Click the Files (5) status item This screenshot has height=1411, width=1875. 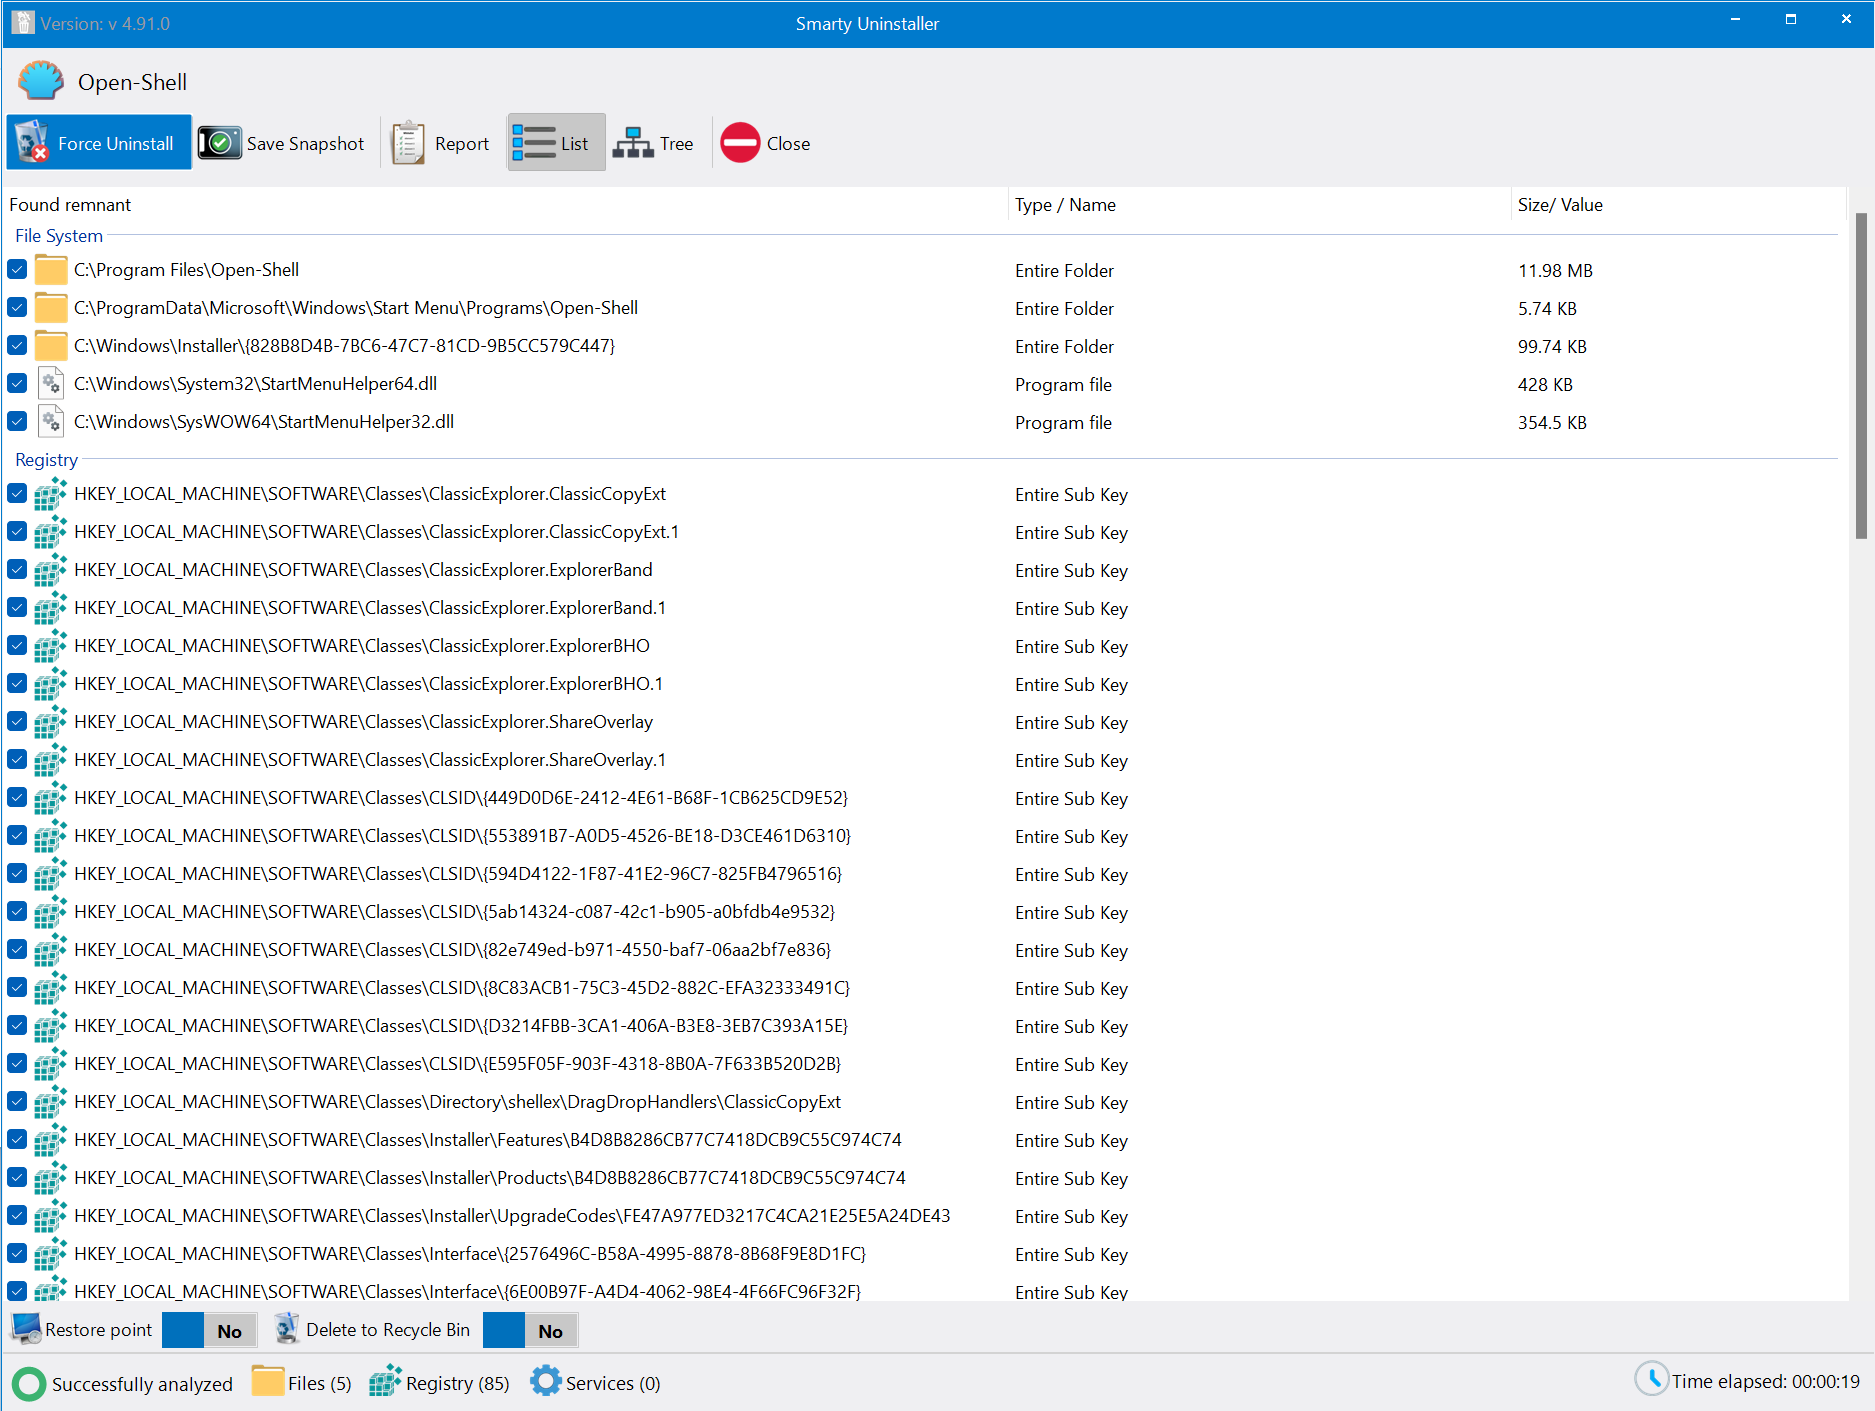(x=302, y=1383)
